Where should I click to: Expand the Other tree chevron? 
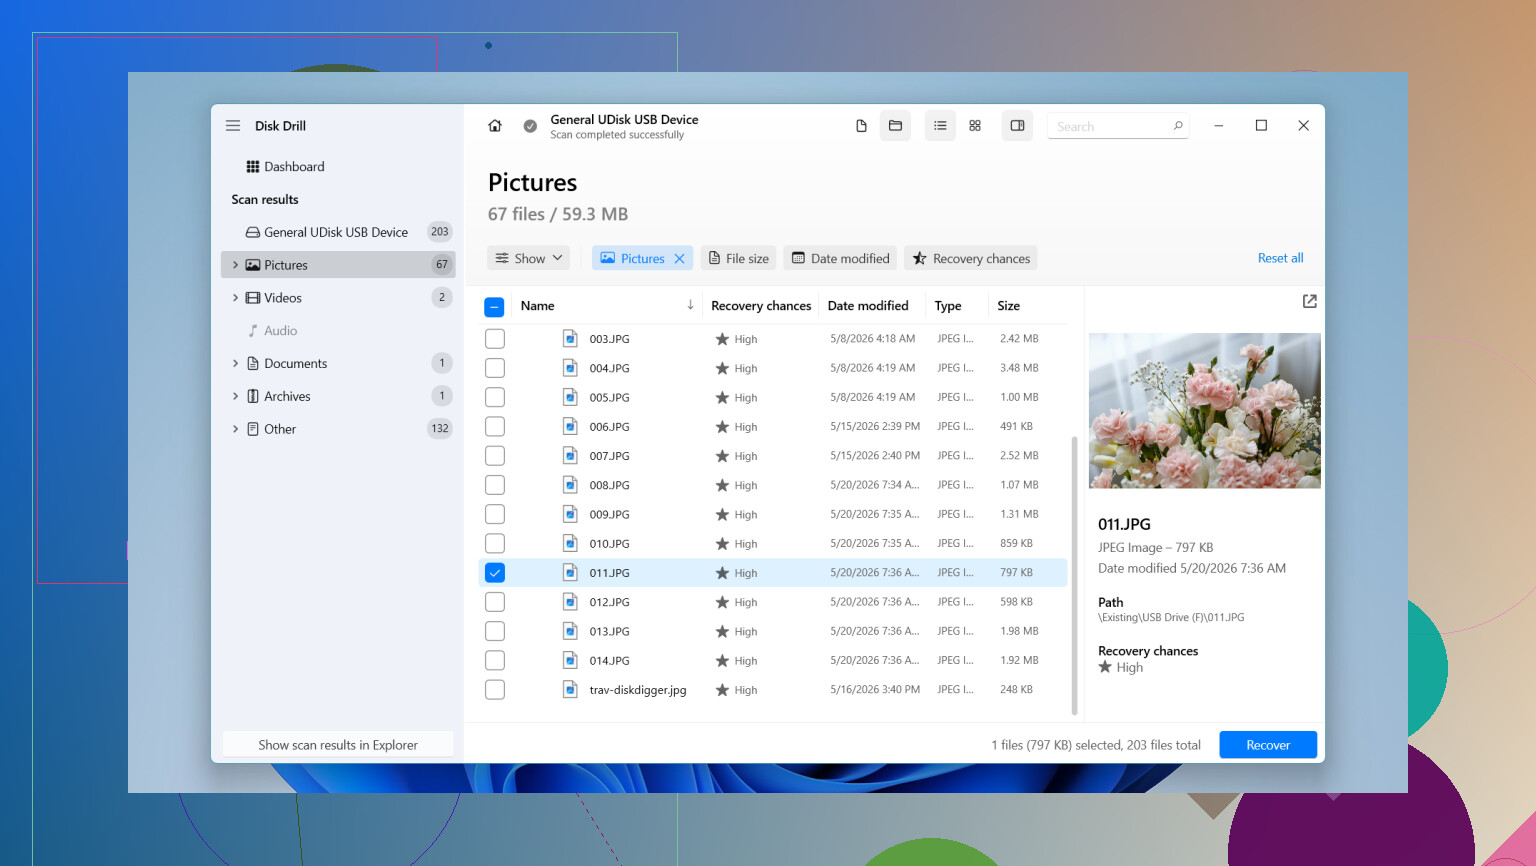pyautogui.click(x=235, y=429)
